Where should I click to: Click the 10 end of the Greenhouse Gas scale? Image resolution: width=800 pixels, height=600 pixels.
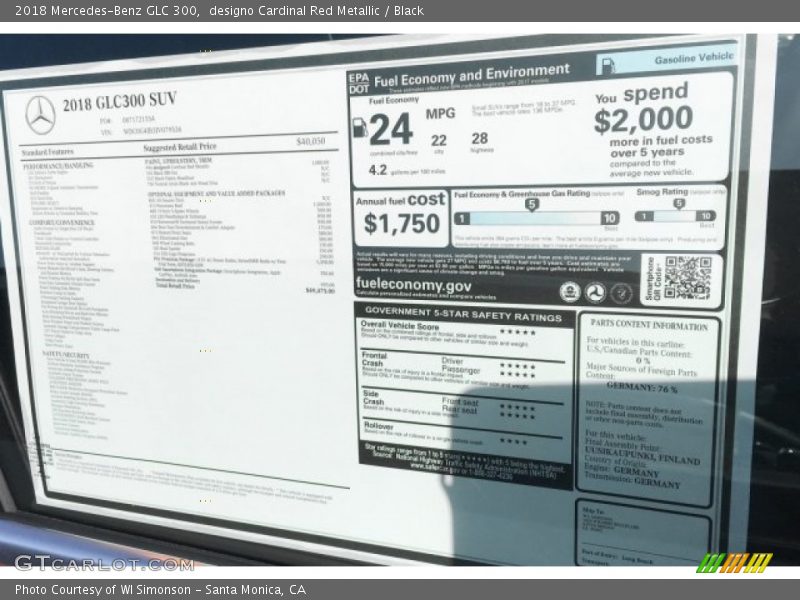pyautogui.click(x=609, y=218)
